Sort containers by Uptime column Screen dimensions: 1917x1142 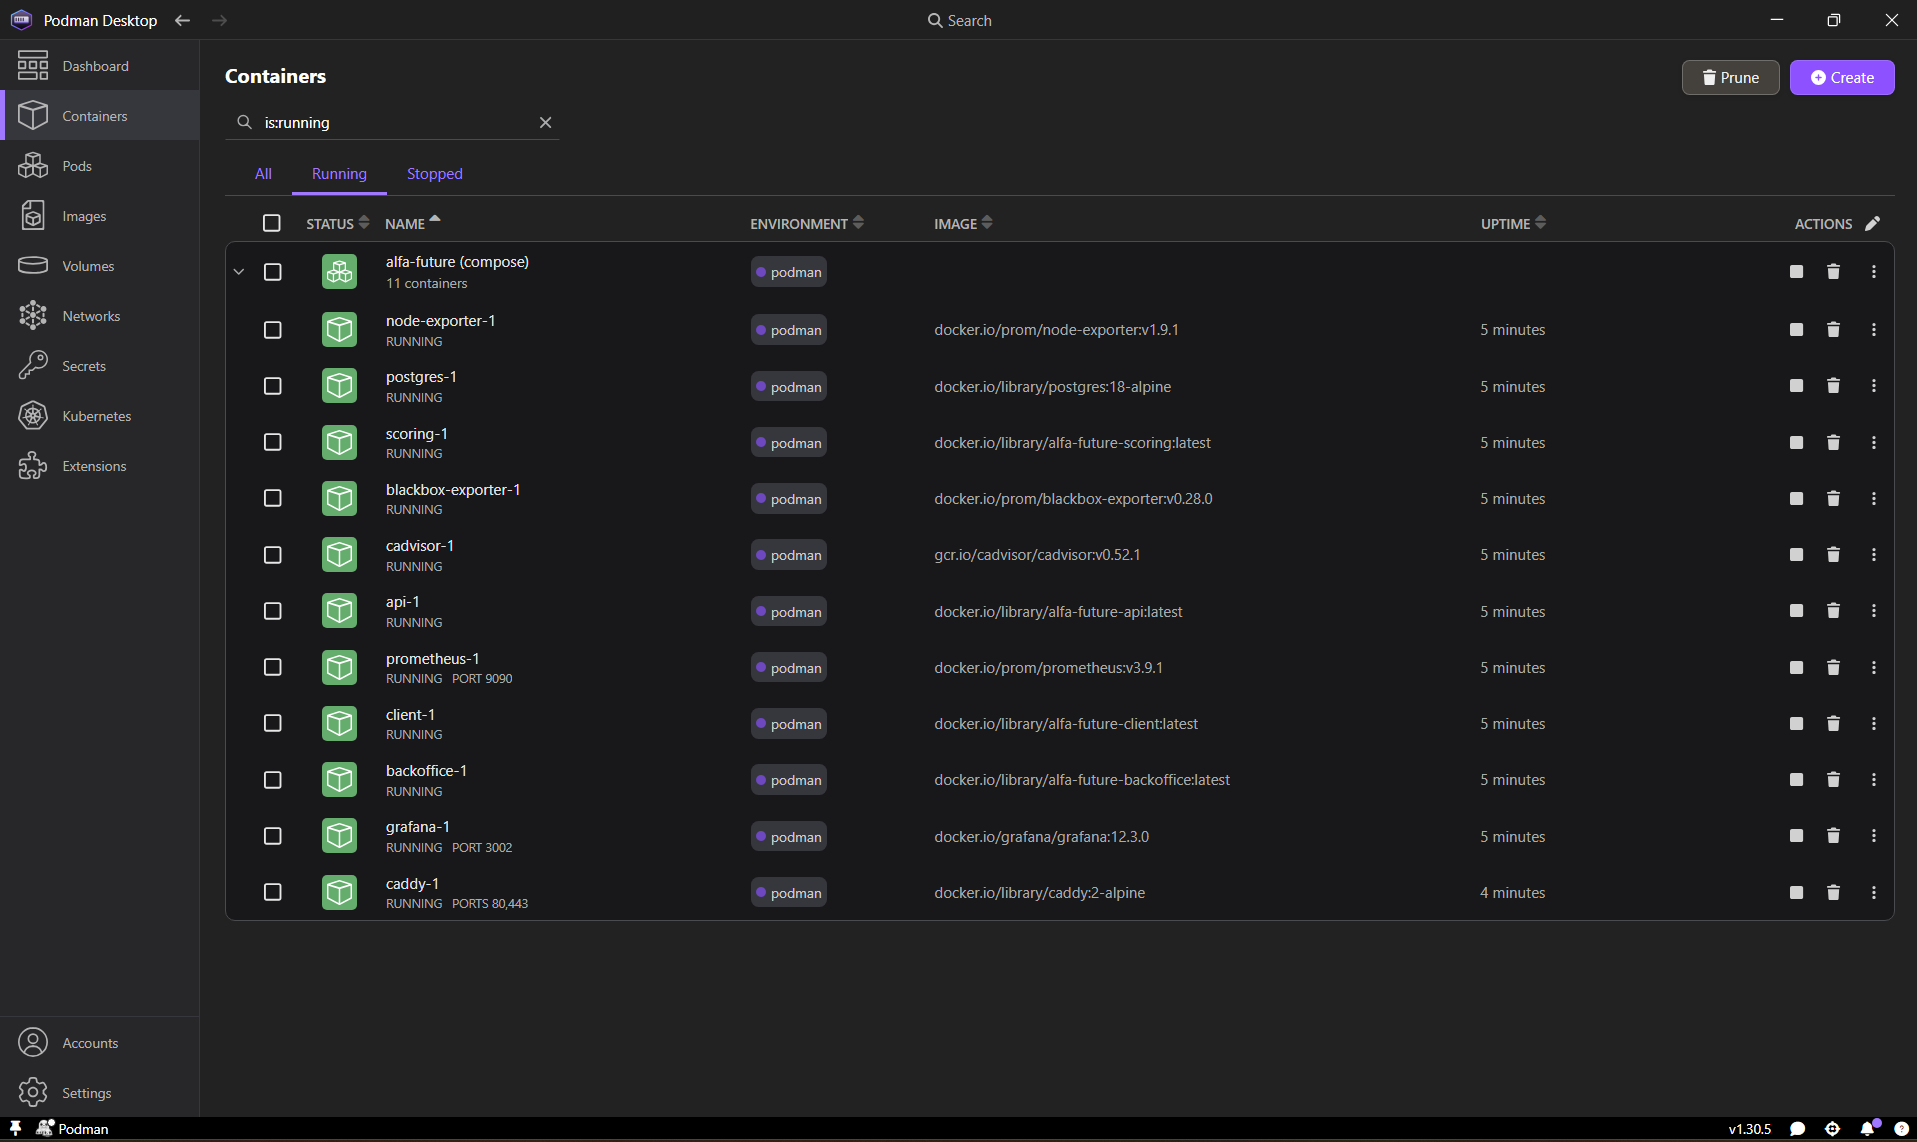pyautogui.click(x=1513, y=224)
